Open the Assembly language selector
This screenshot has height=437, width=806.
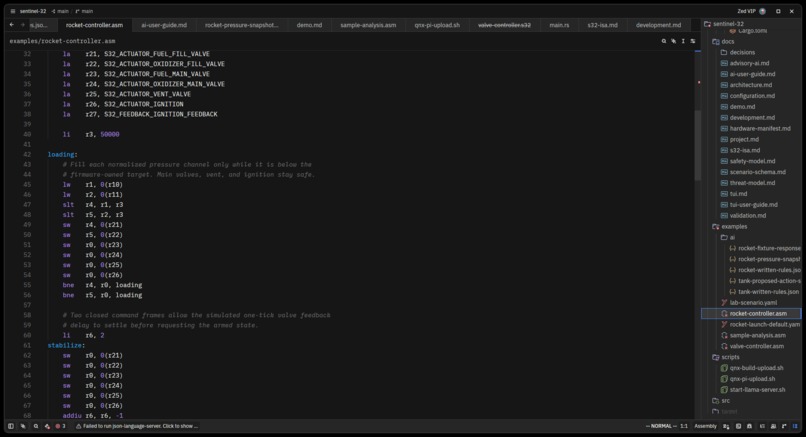[x=705, y=426]
